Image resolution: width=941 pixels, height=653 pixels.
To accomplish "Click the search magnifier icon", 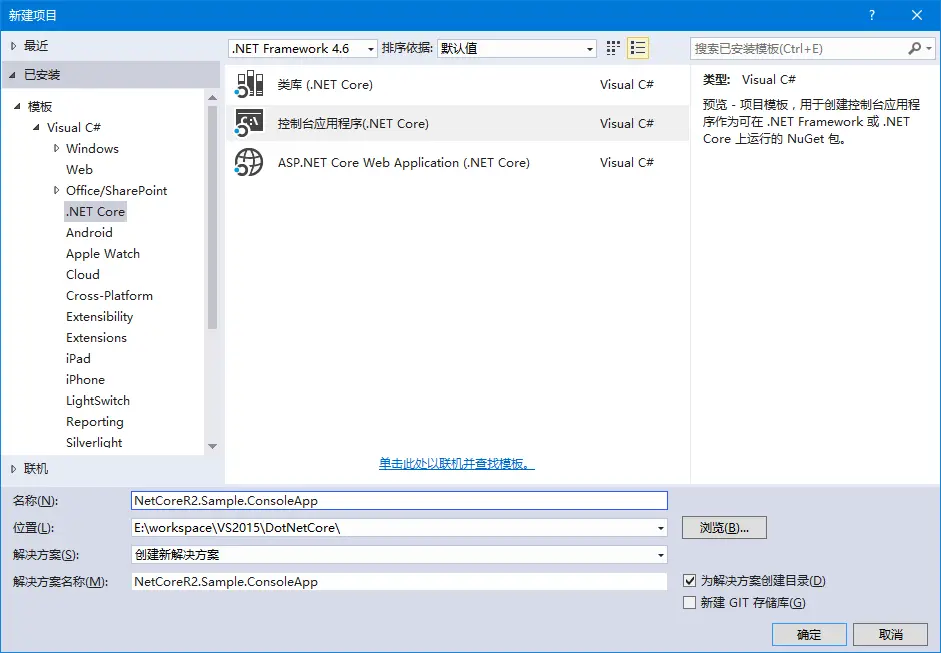I will point(915,48).
